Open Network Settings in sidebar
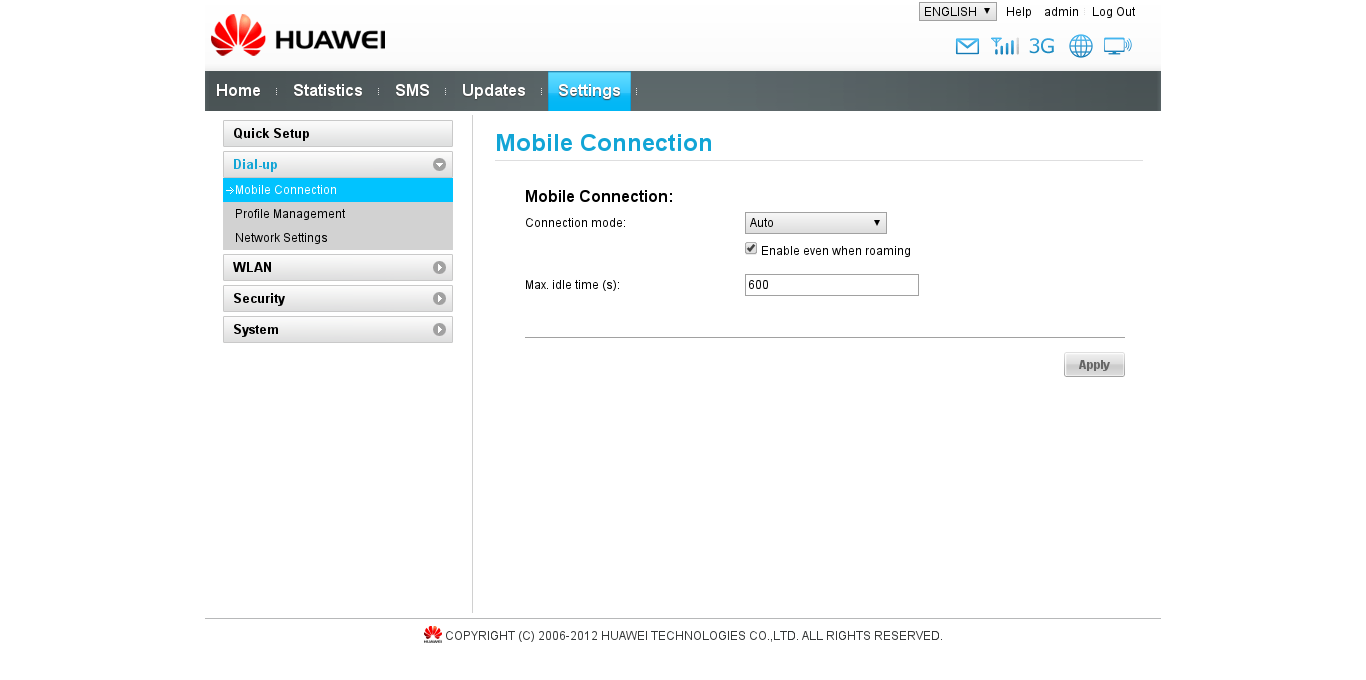Viewport: 1366px width, 680px height. click(x=338, y=238)
